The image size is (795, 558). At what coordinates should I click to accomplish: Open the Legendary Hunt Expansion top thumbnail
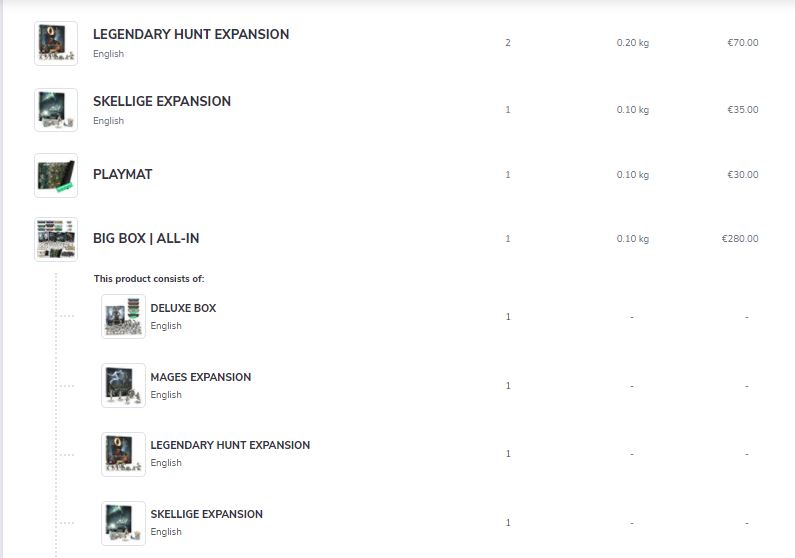click(x=56, y=43)
